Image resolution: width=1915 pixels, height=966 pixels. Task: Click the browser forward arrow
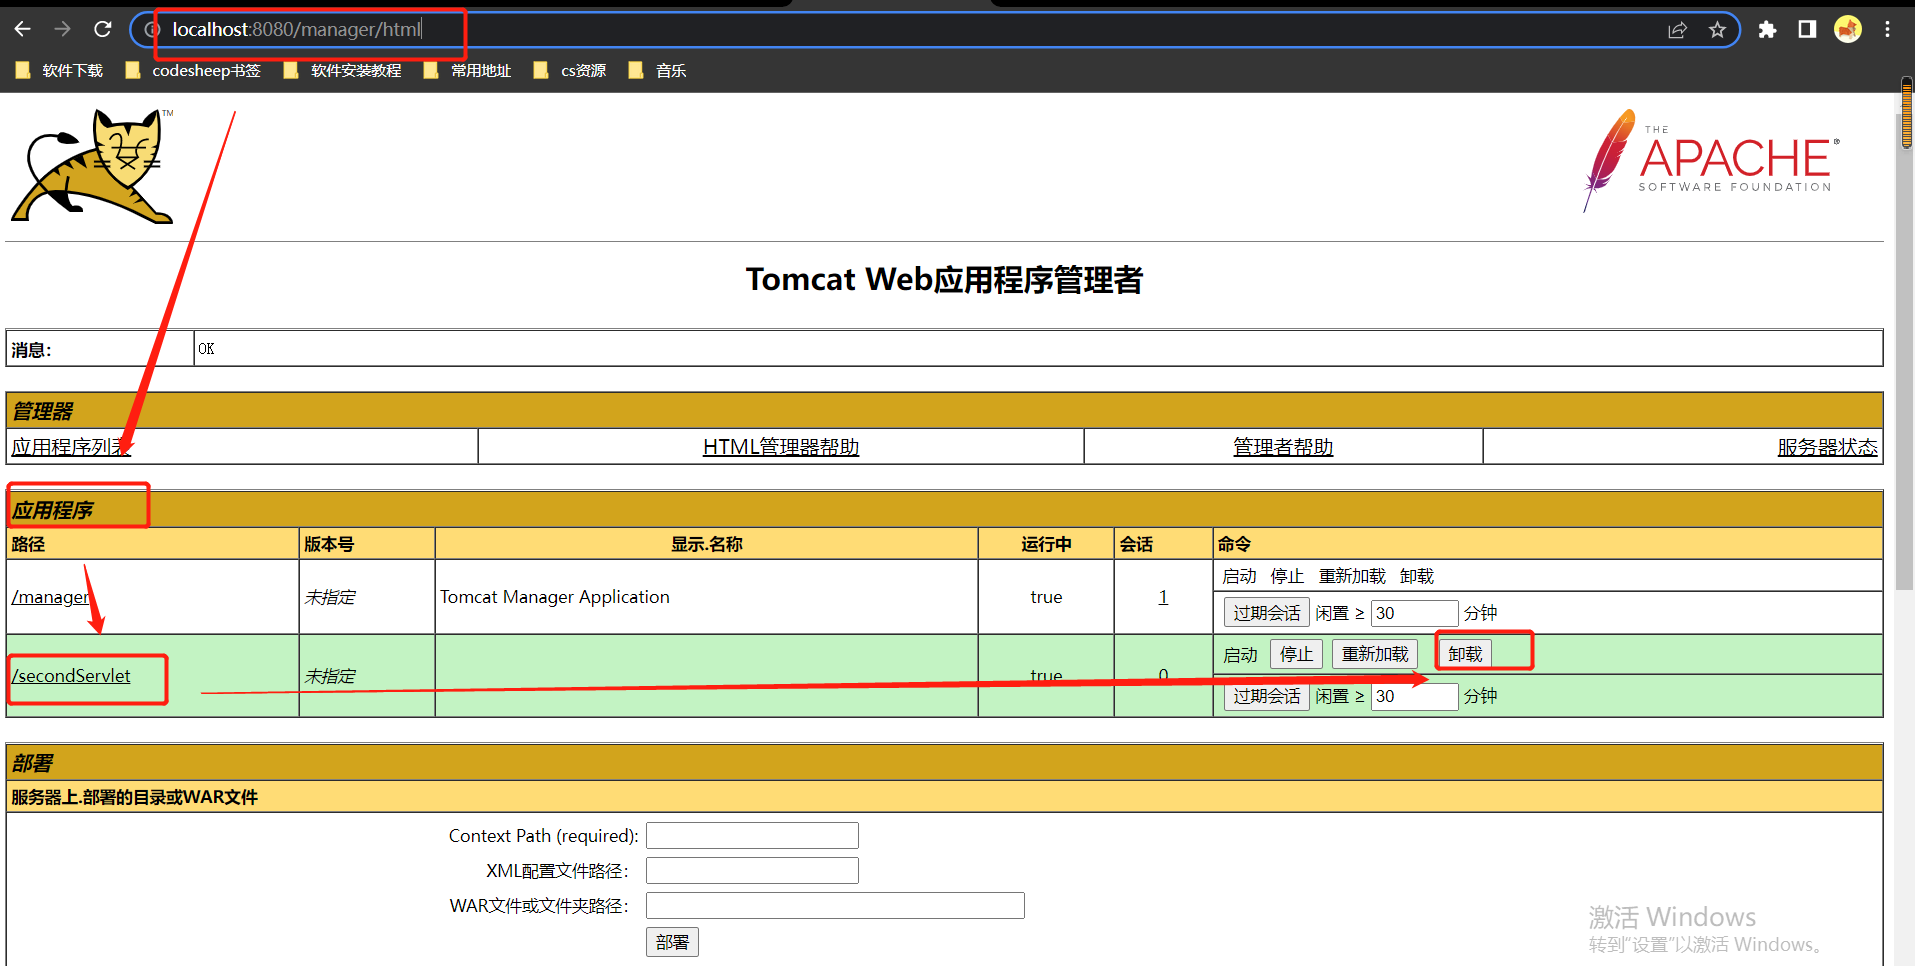pos(63,29)
